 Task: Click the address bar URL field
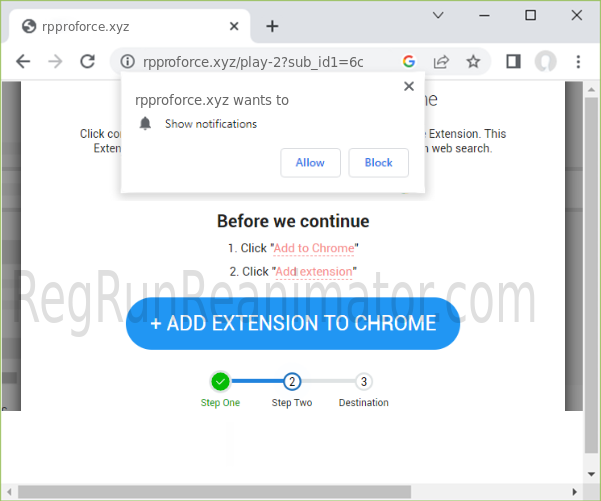(x=253, y=61)
